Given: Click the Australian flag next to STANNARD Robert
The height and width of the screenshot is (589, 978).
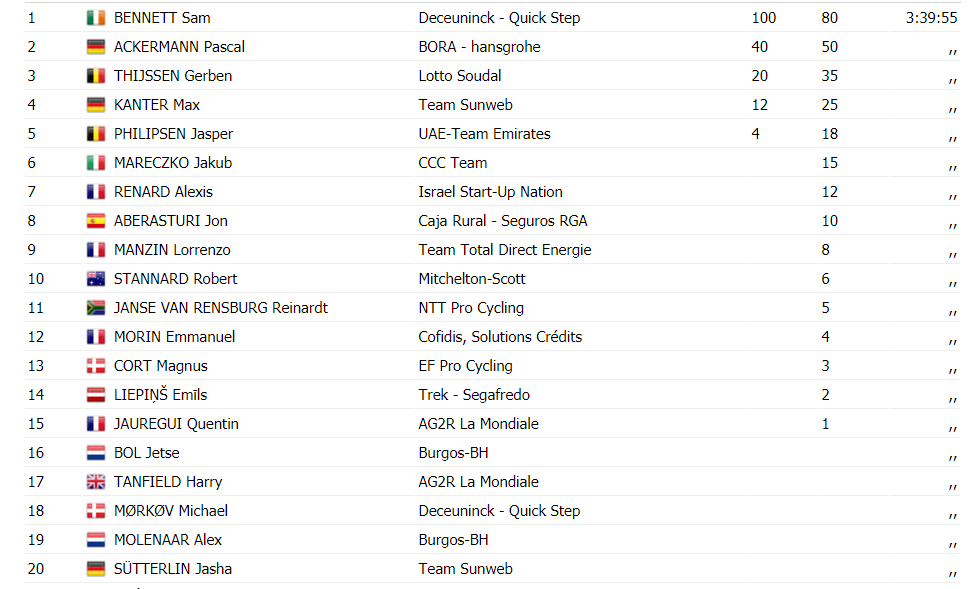Looking at the screenshot, I should [x=95, y=279].
